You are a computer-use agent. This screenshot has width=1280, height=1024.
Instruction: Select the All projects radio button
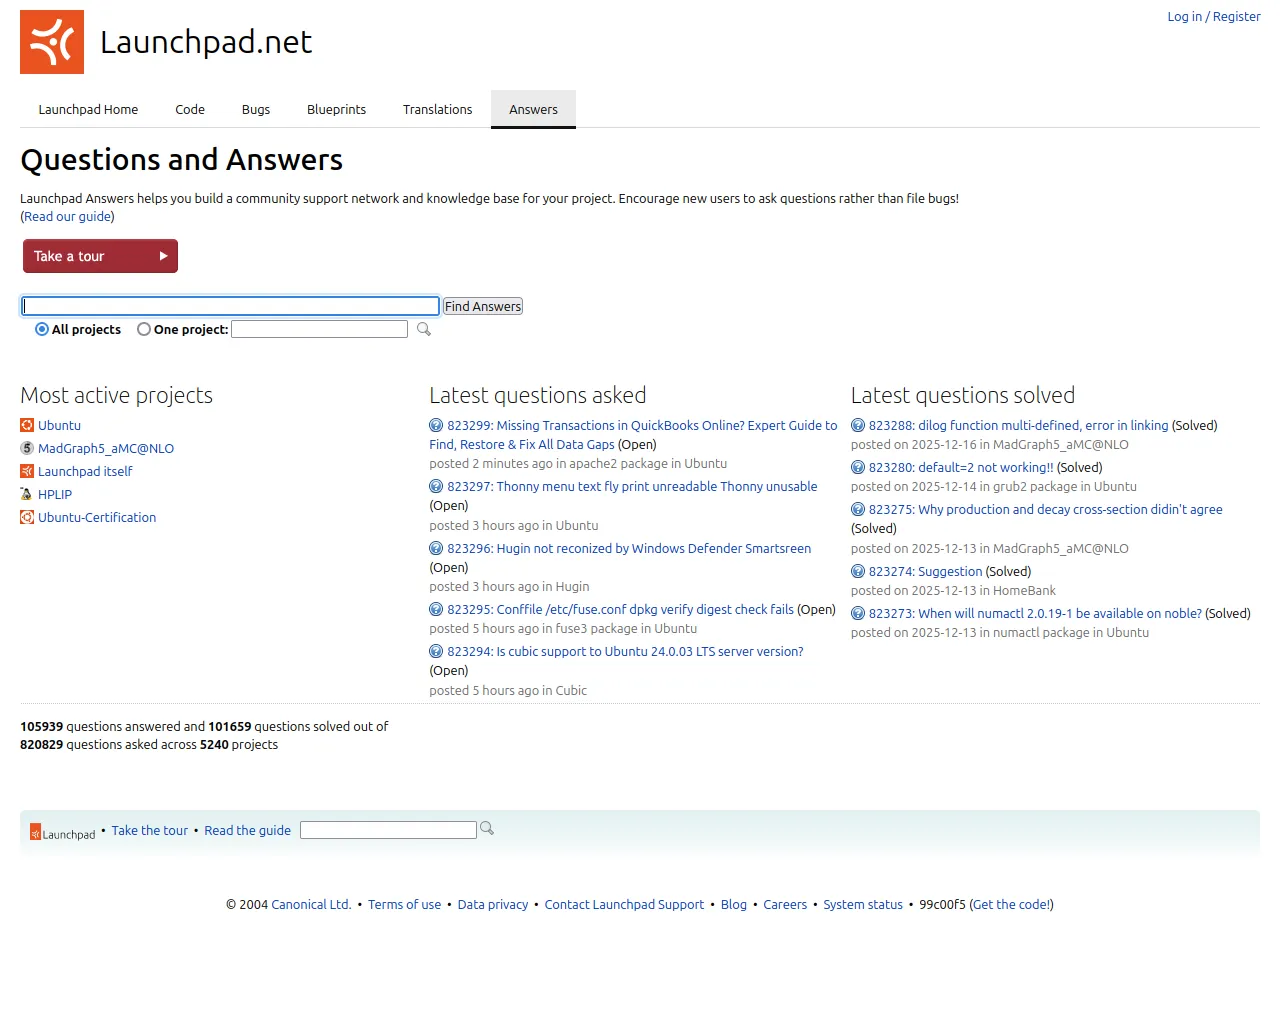click(42, 329)
